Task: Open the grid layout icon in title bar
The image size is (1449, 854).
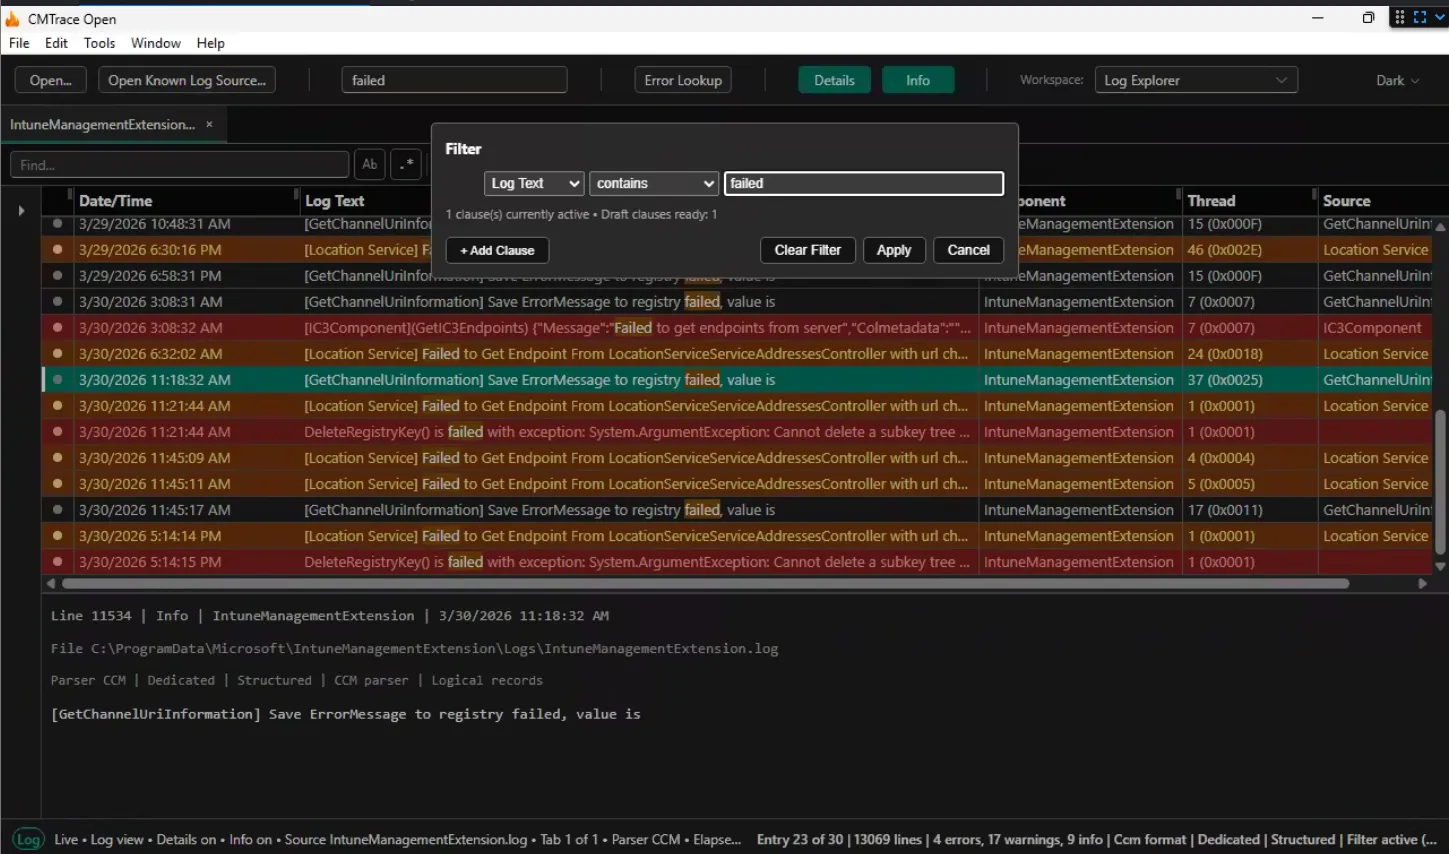Action: (1398, 16)
